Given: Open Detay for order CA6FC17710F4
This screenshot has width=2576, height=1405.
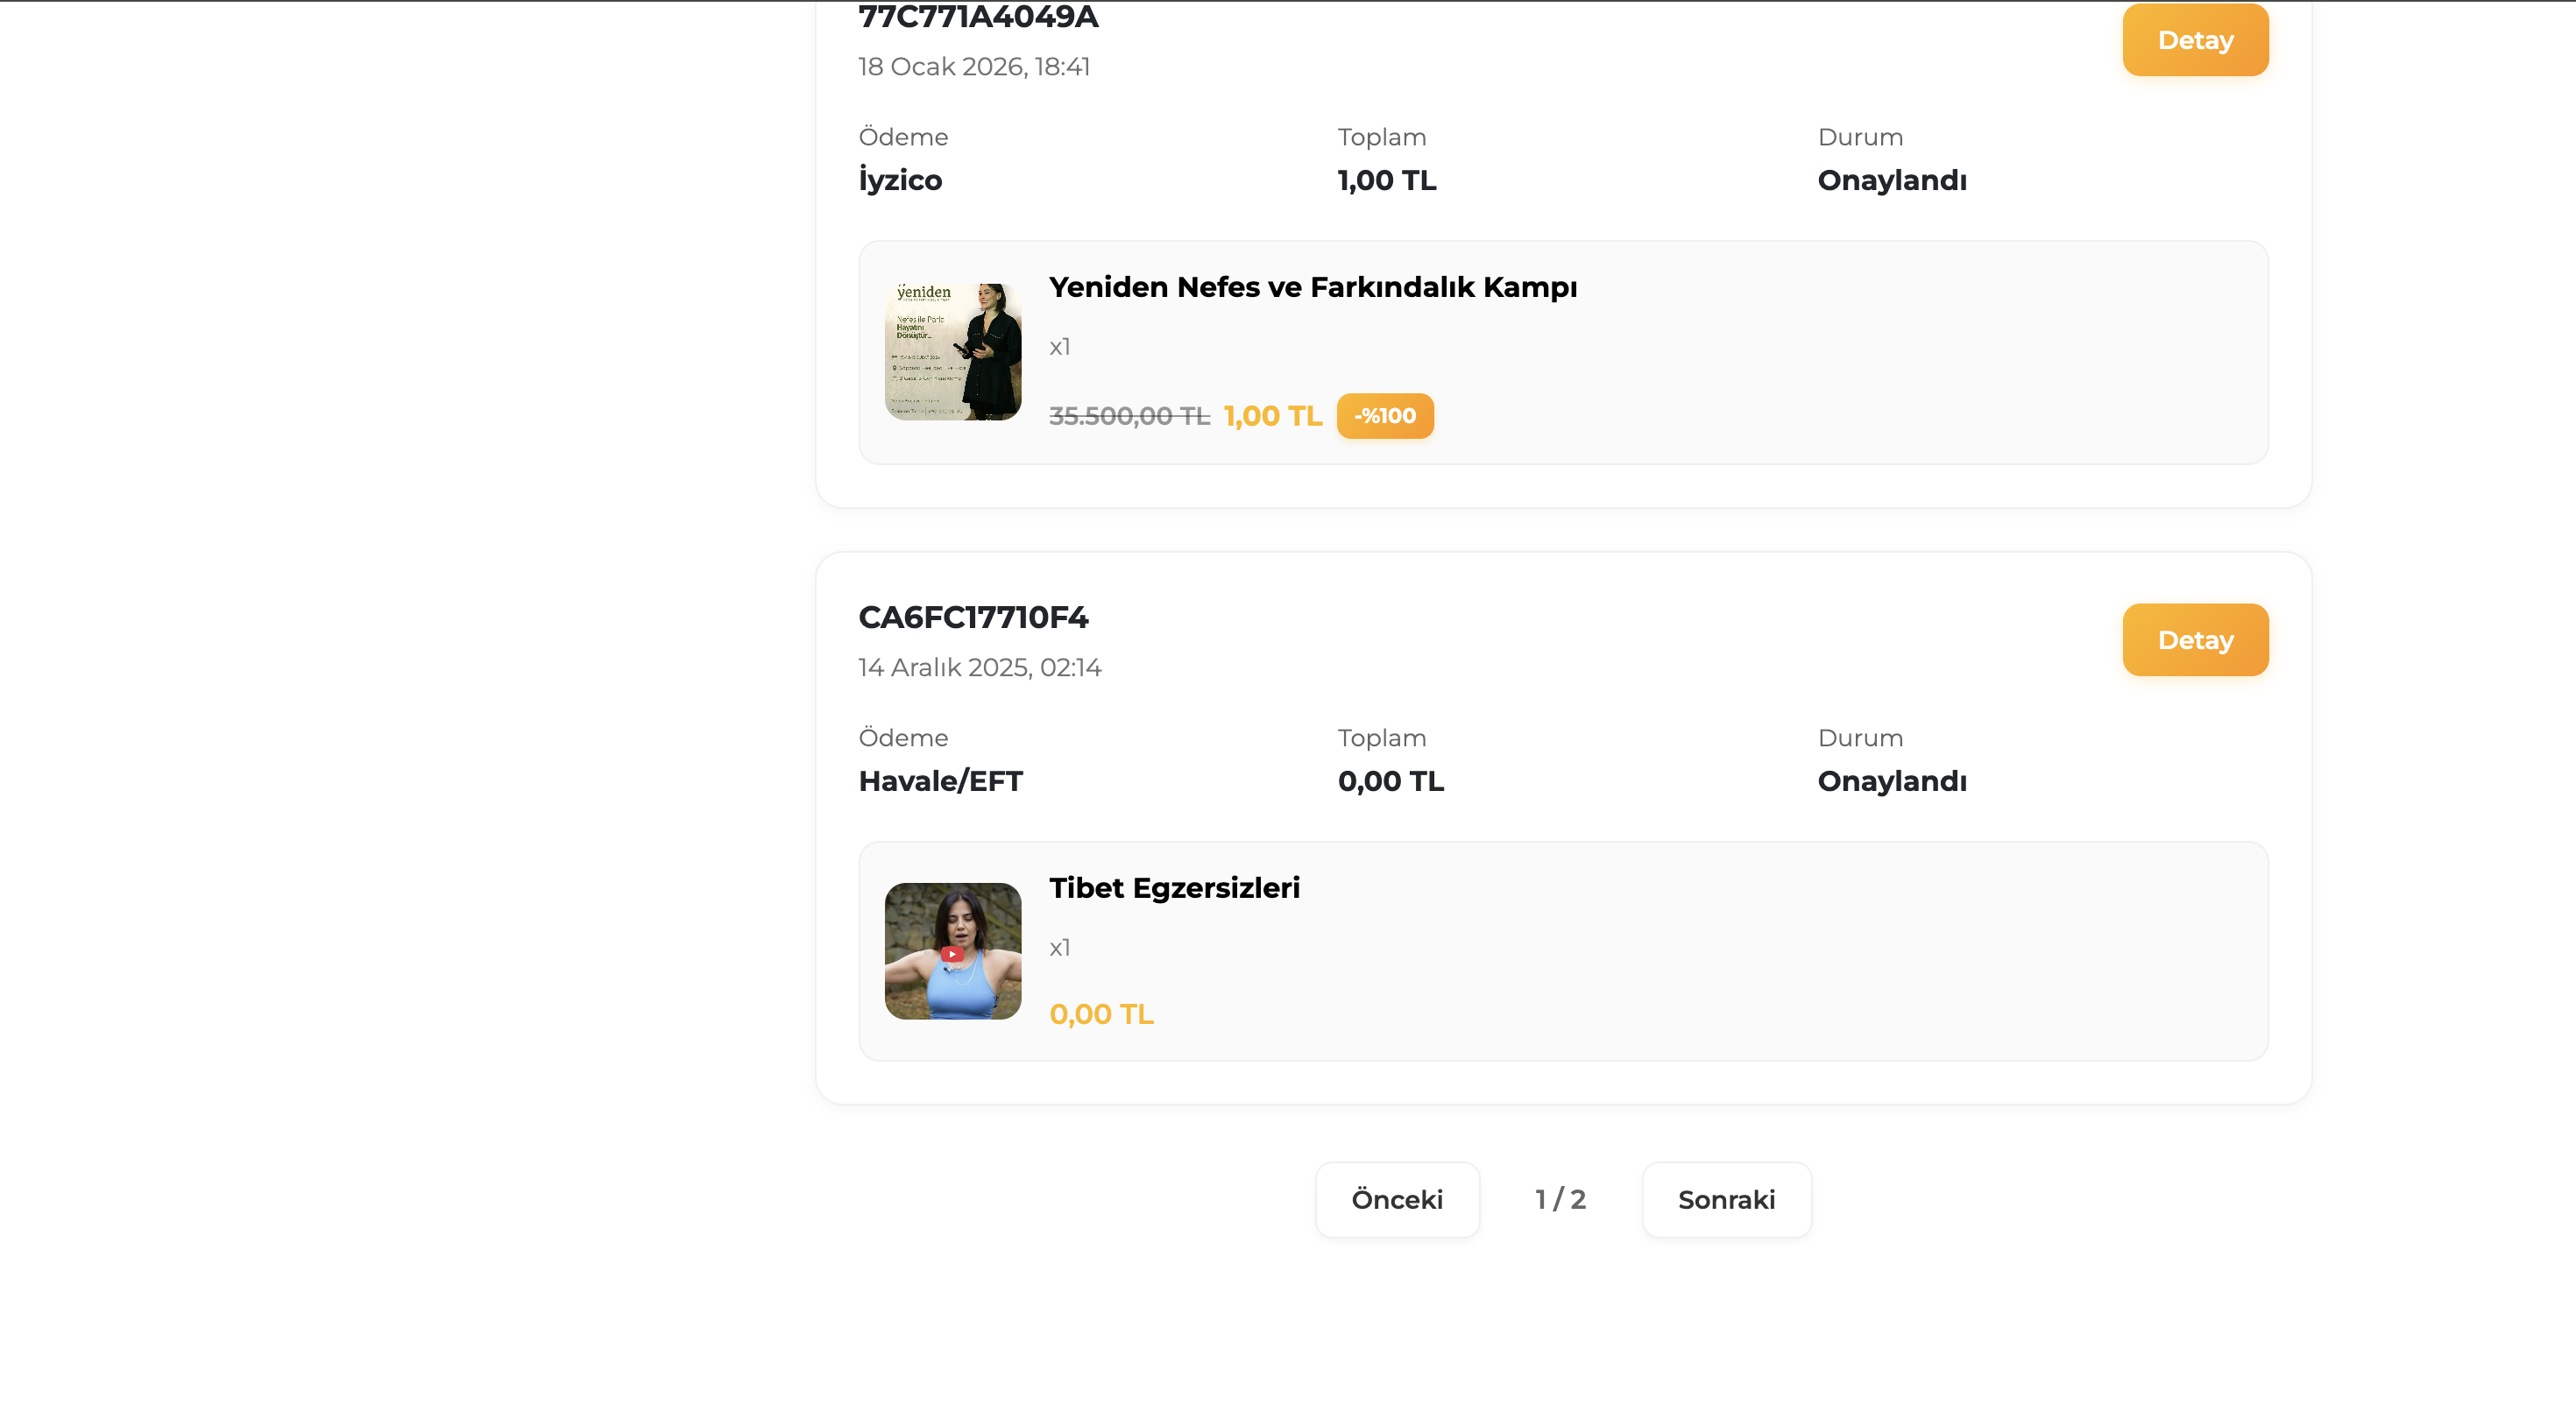Looking at the screenshot, I should click(2194, 640).
